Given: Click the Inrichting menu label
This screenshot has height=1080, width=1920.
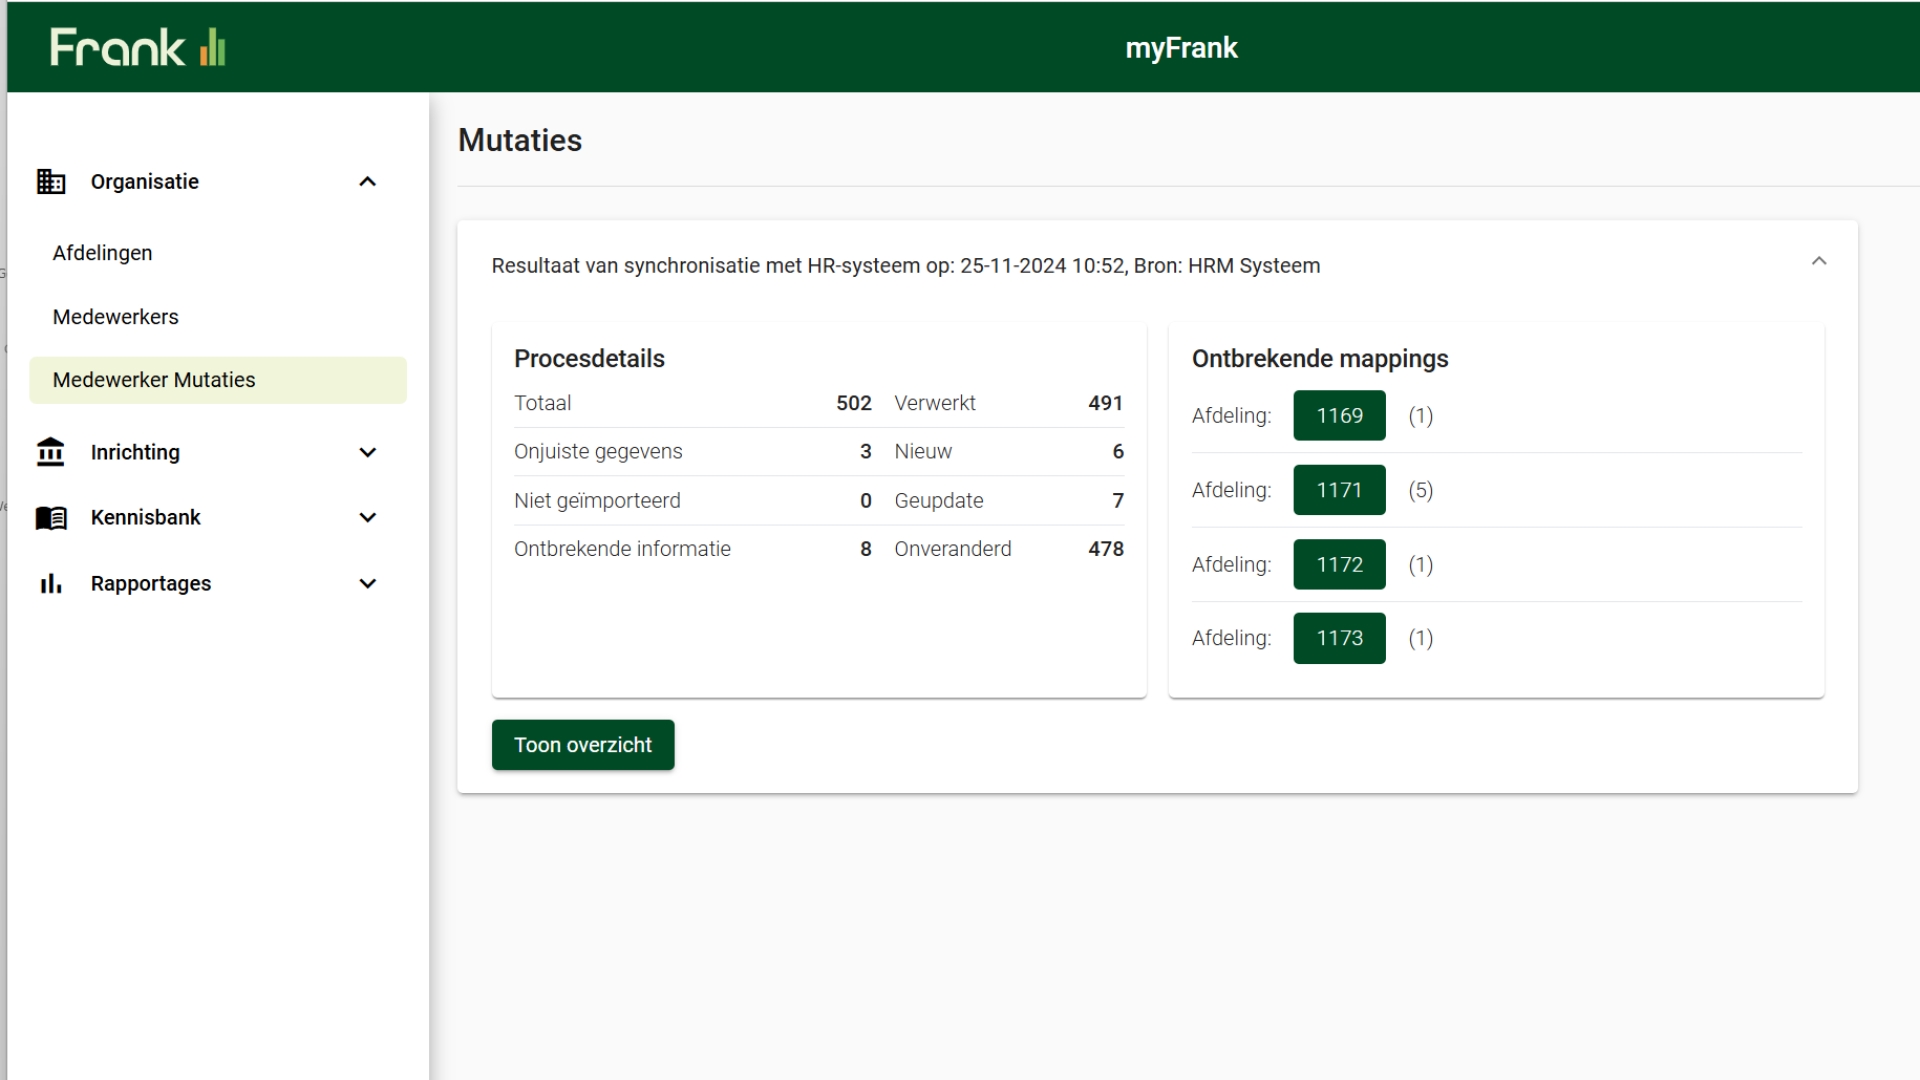Looking at the screenshot, I should 135,452.
